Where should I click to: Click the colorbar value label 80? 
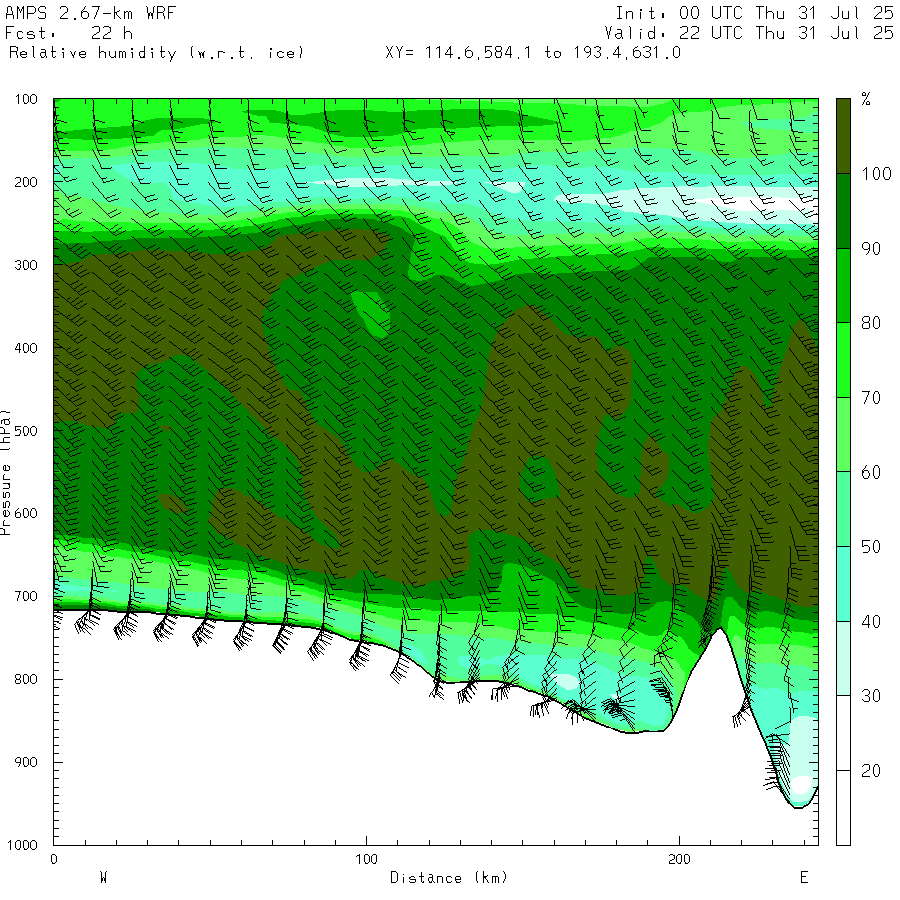click(871, 323)
